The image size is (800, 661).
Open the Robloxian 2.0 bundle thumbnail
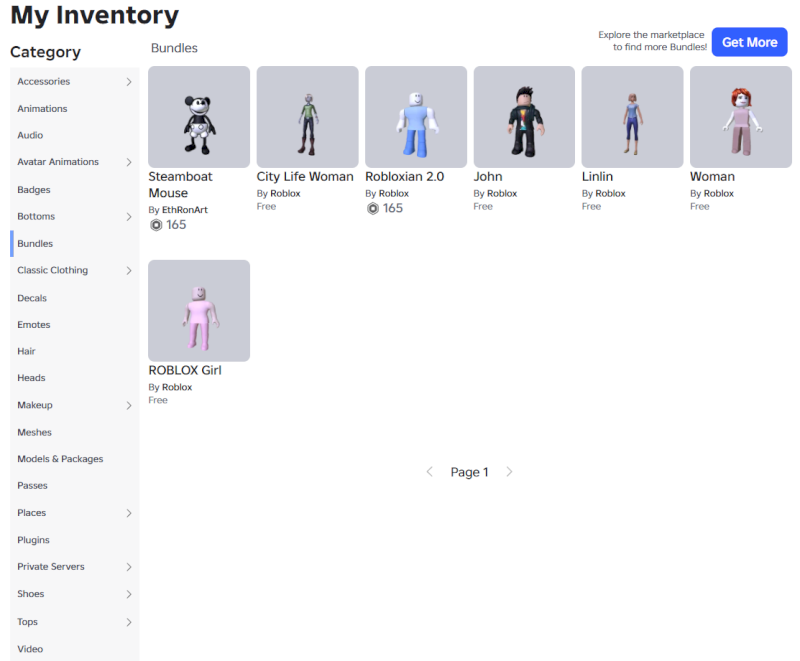(416, 117)
